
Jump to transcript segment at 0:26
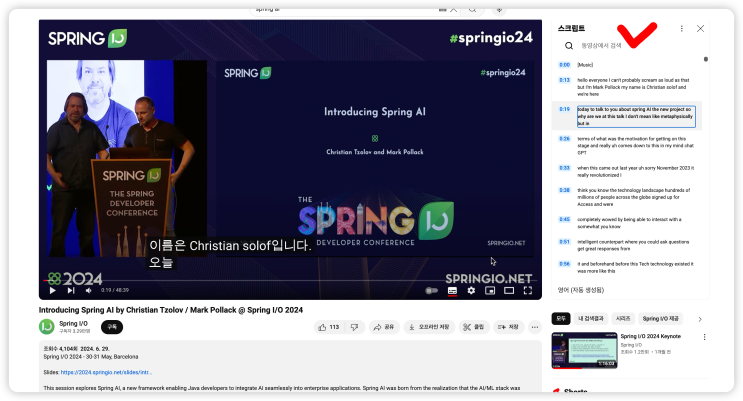coord(627,146)
